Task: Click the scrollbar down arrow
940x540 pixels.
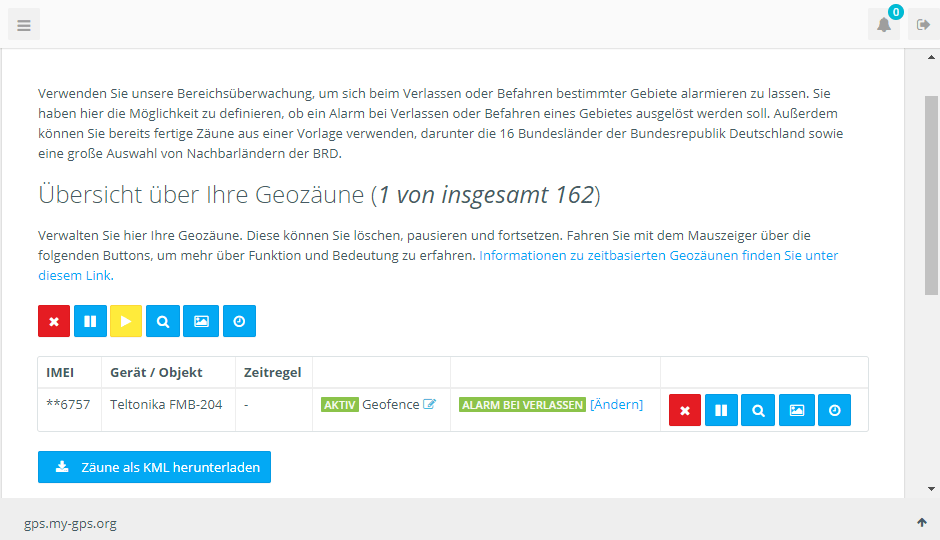Action: 931,489
